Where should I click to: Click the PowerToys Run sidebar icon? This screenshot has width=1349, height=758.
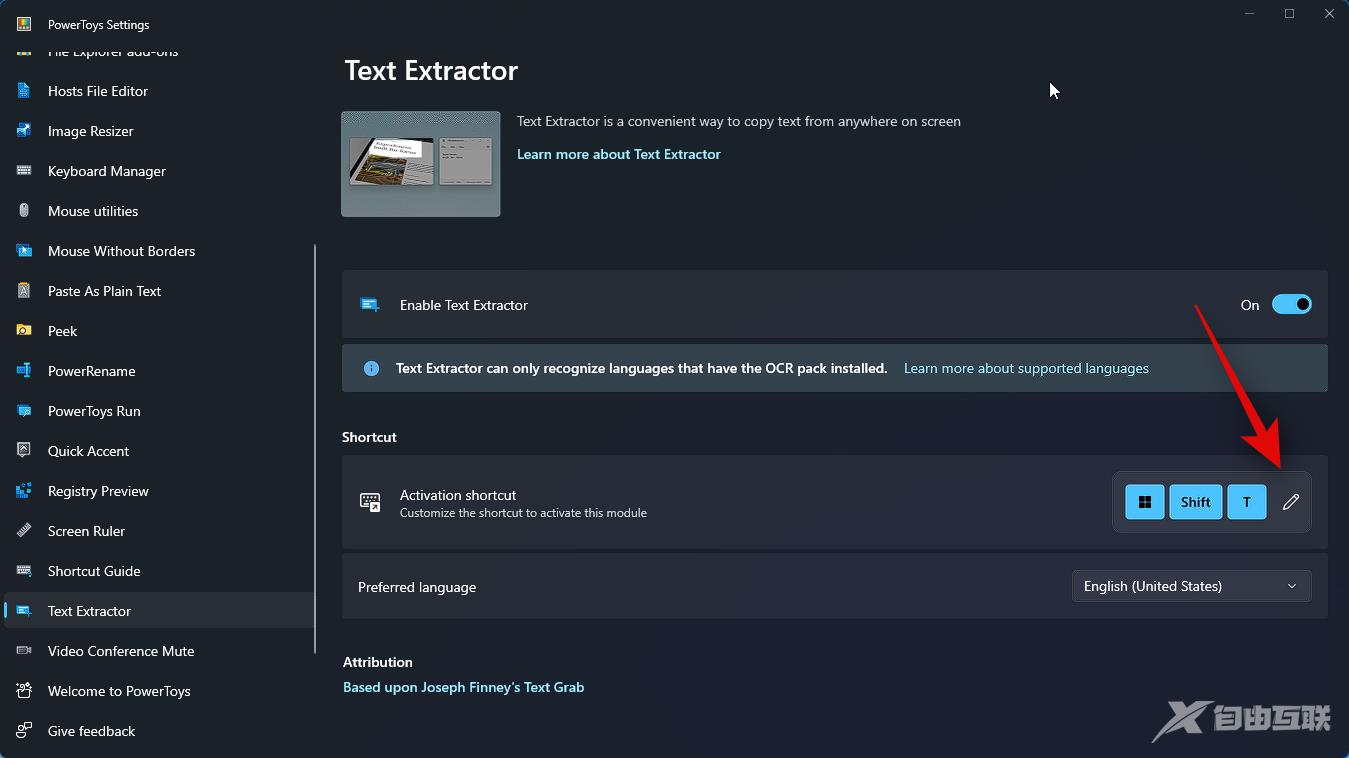coord(24,411)
